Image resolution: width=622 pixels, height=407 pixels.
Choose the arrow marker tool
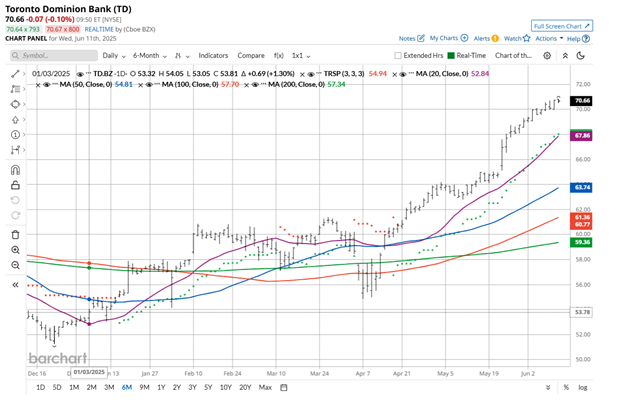(15, 119)
